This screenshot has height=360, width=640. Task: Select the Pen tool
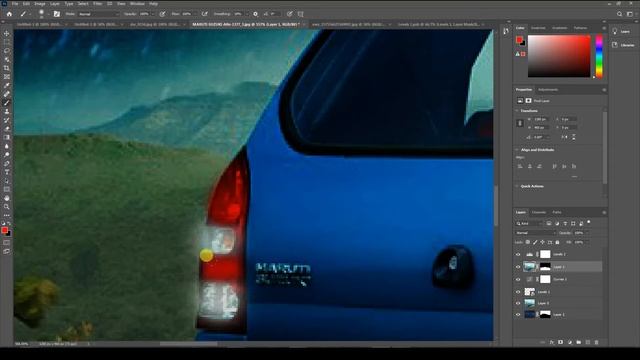tap(7, 163)
